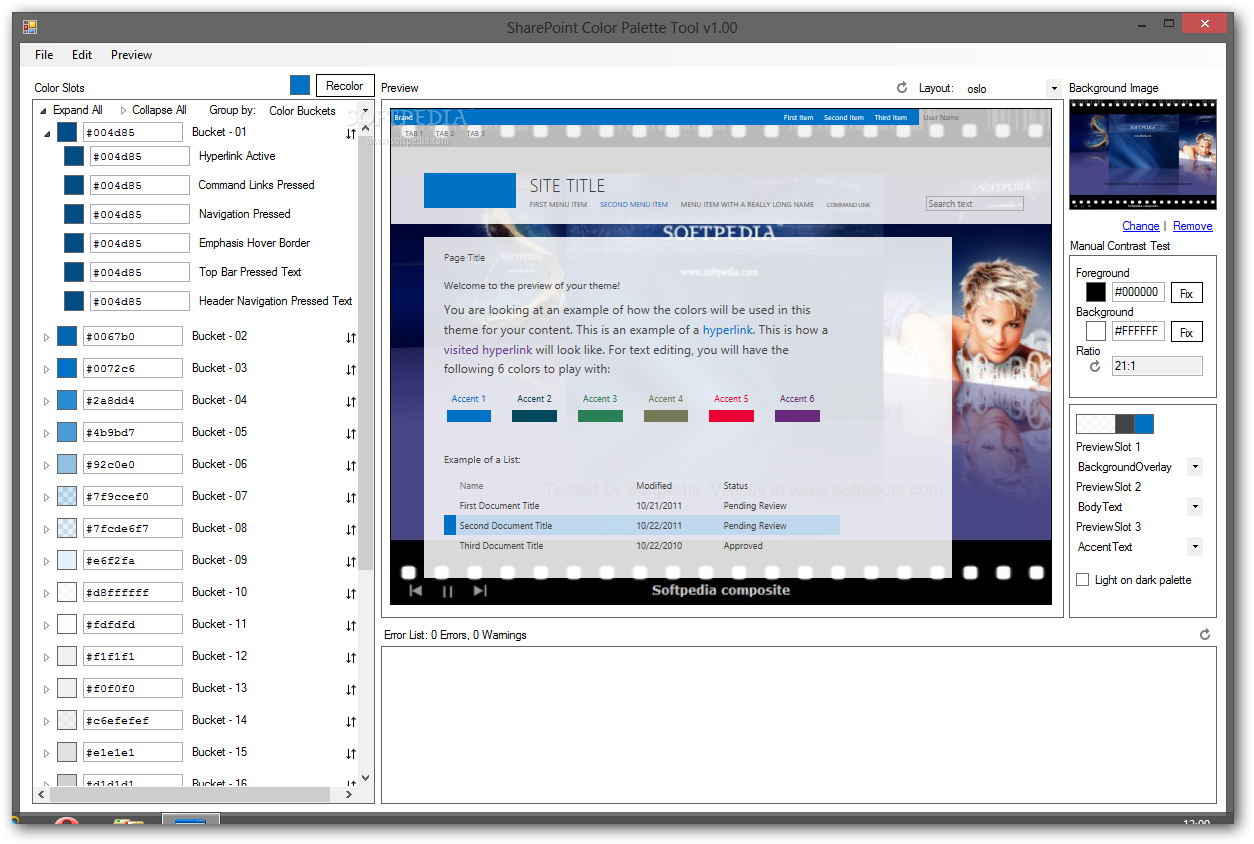Click Collapse All in Color Slots

point(159,110)
